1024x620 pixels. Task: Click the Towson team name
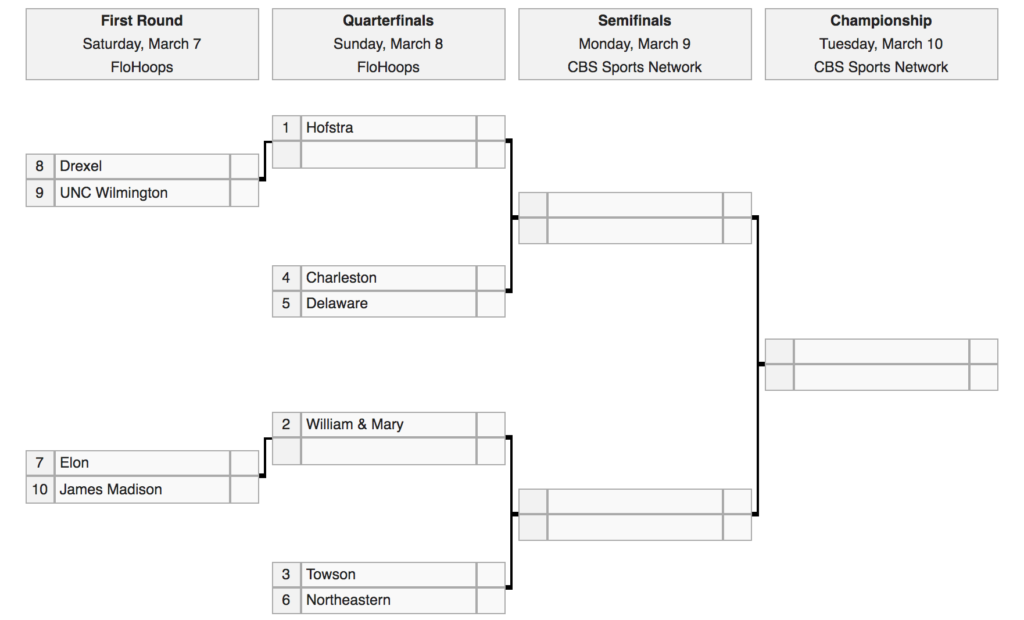331,575
